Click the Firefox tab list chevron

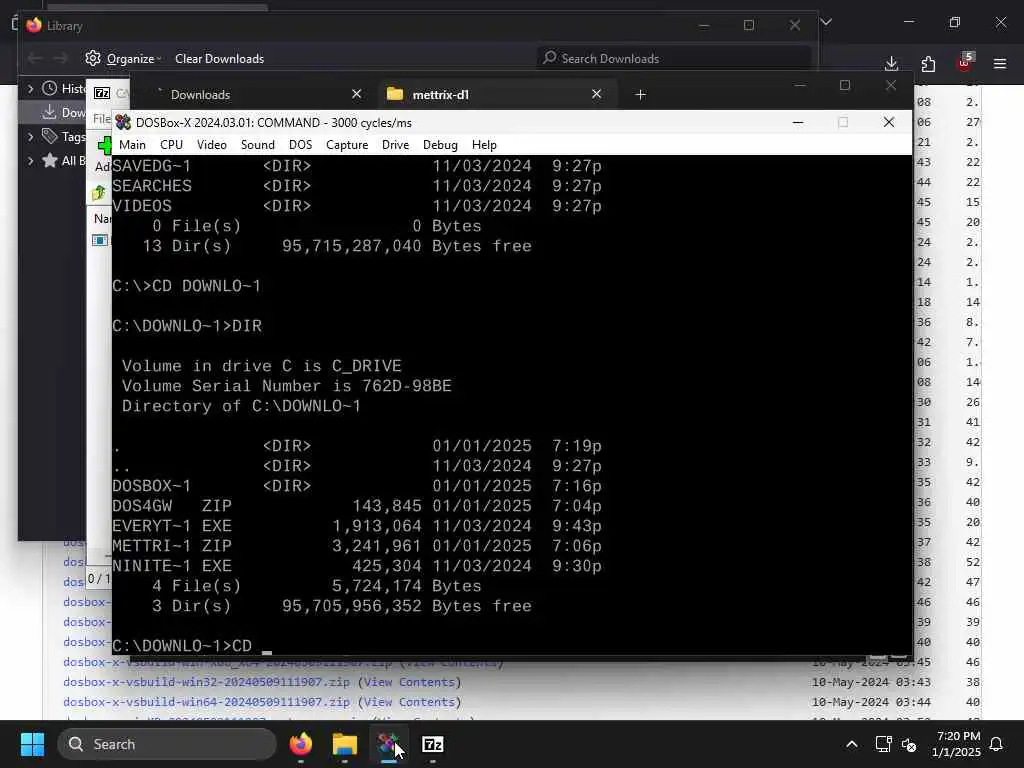click(x=826, y=22)
